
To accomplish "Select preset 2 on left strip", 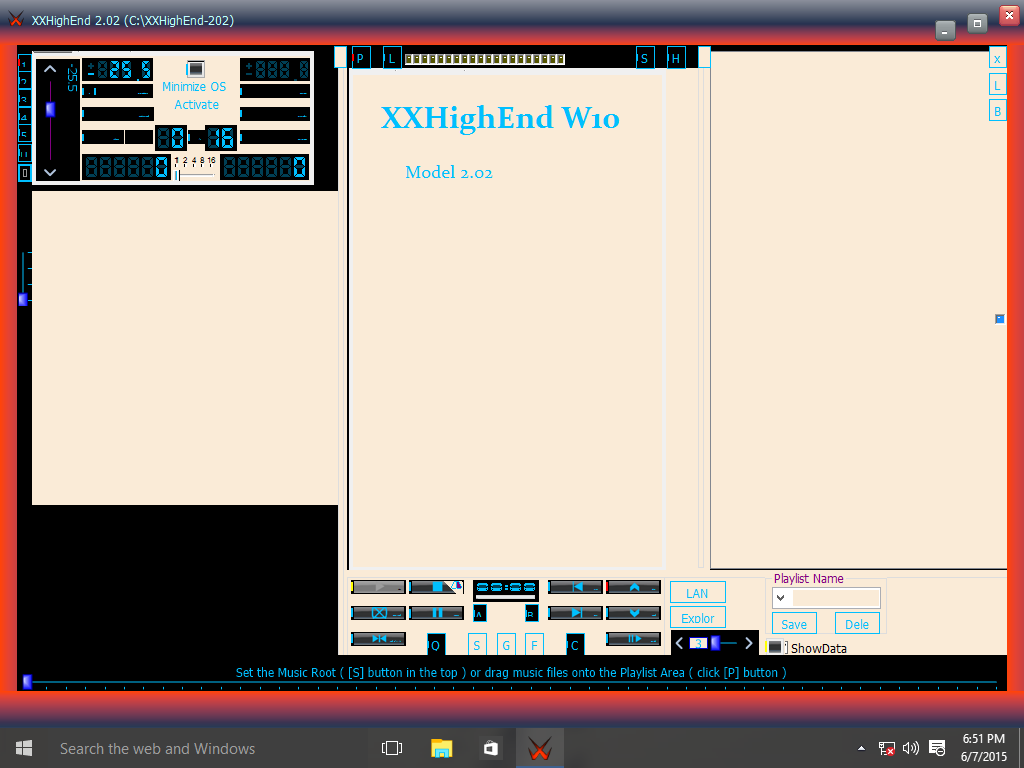I will click(24, 82).
